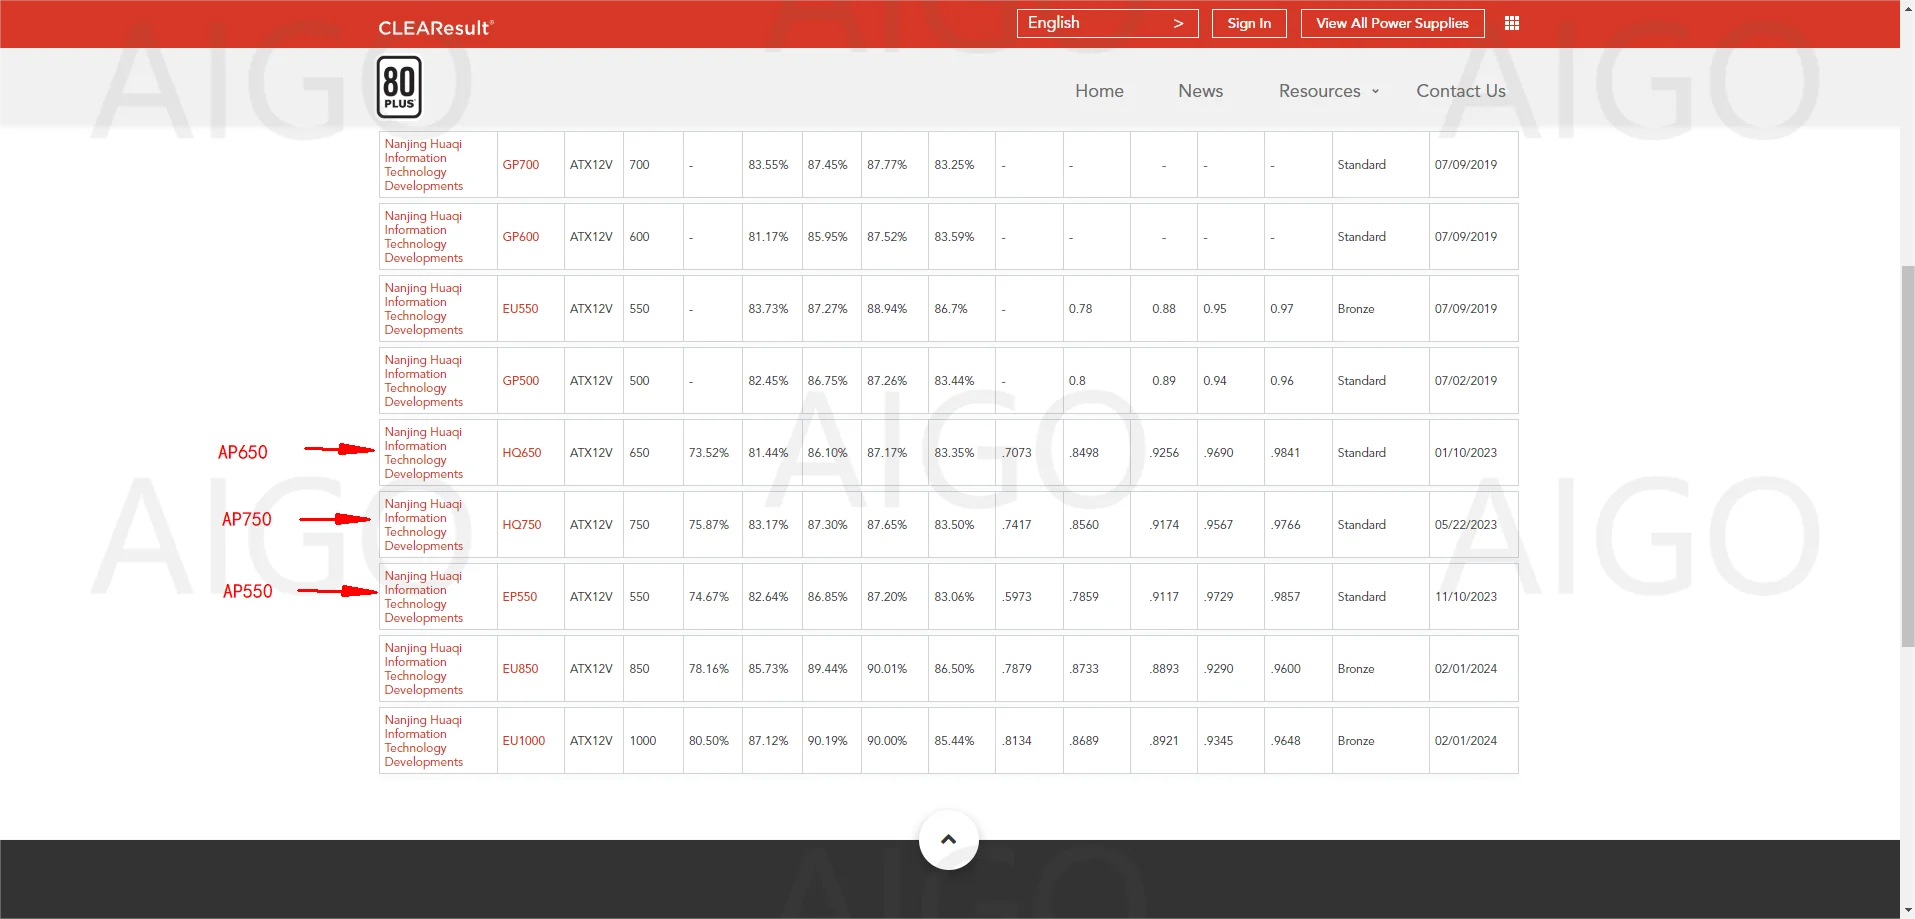Go to the Home page
This screenshot has height=919, width=1915.
[1099, 91]
